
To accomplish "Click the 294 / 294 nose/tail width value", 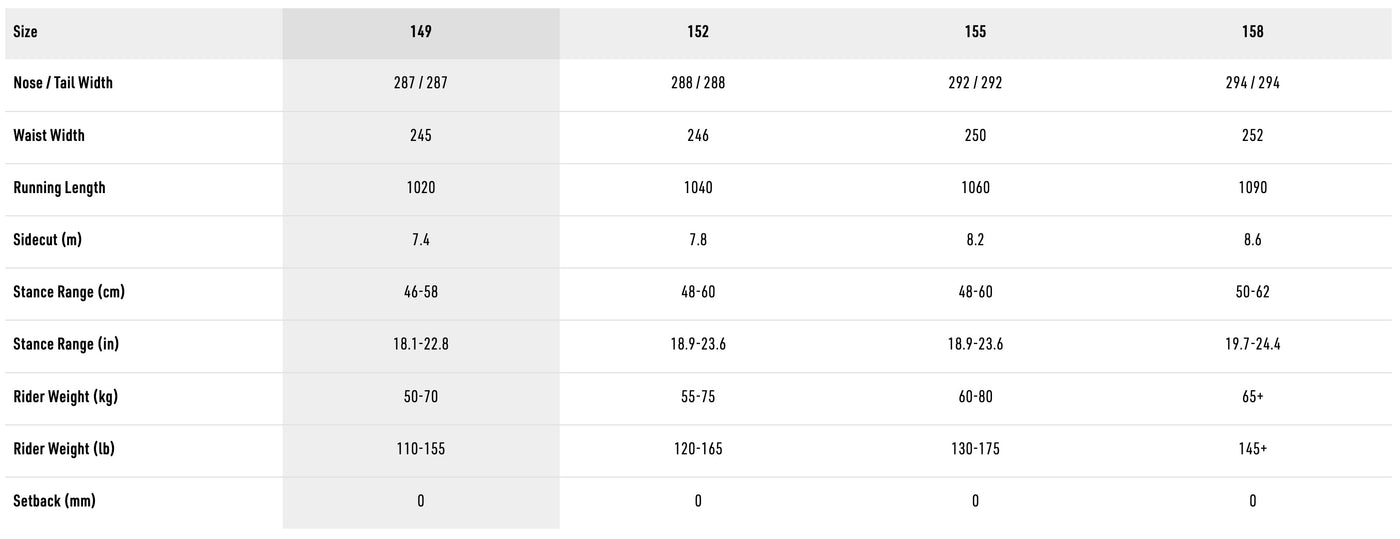I will click(1252, 83).
